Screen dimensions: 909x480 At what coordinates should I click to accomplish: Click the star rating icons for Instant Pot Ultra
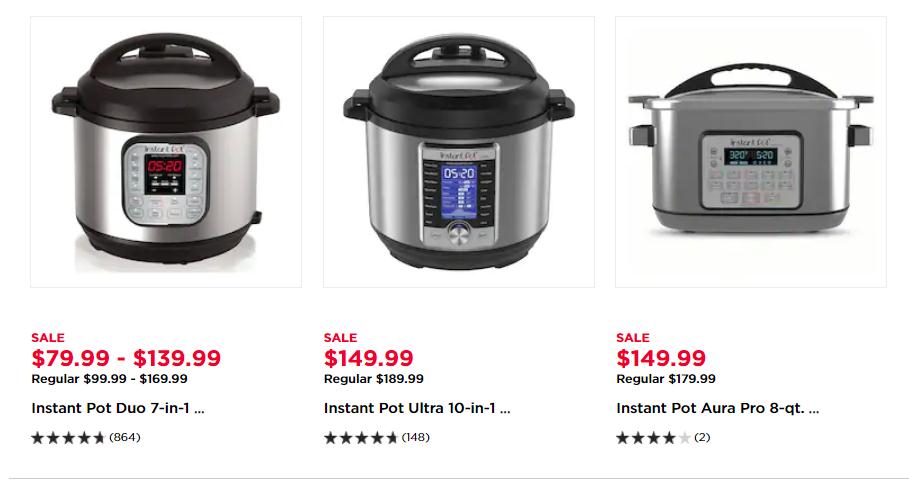coord(361,438)
